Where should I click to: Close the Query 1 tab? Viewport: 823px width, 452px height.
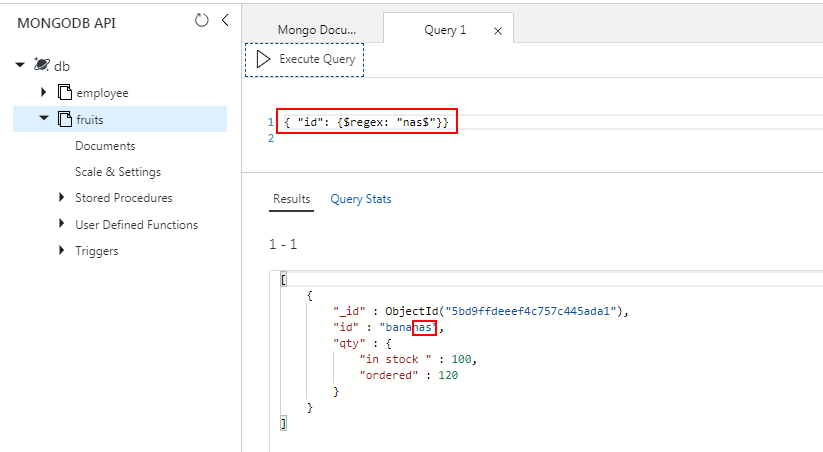tap(498, 31)
